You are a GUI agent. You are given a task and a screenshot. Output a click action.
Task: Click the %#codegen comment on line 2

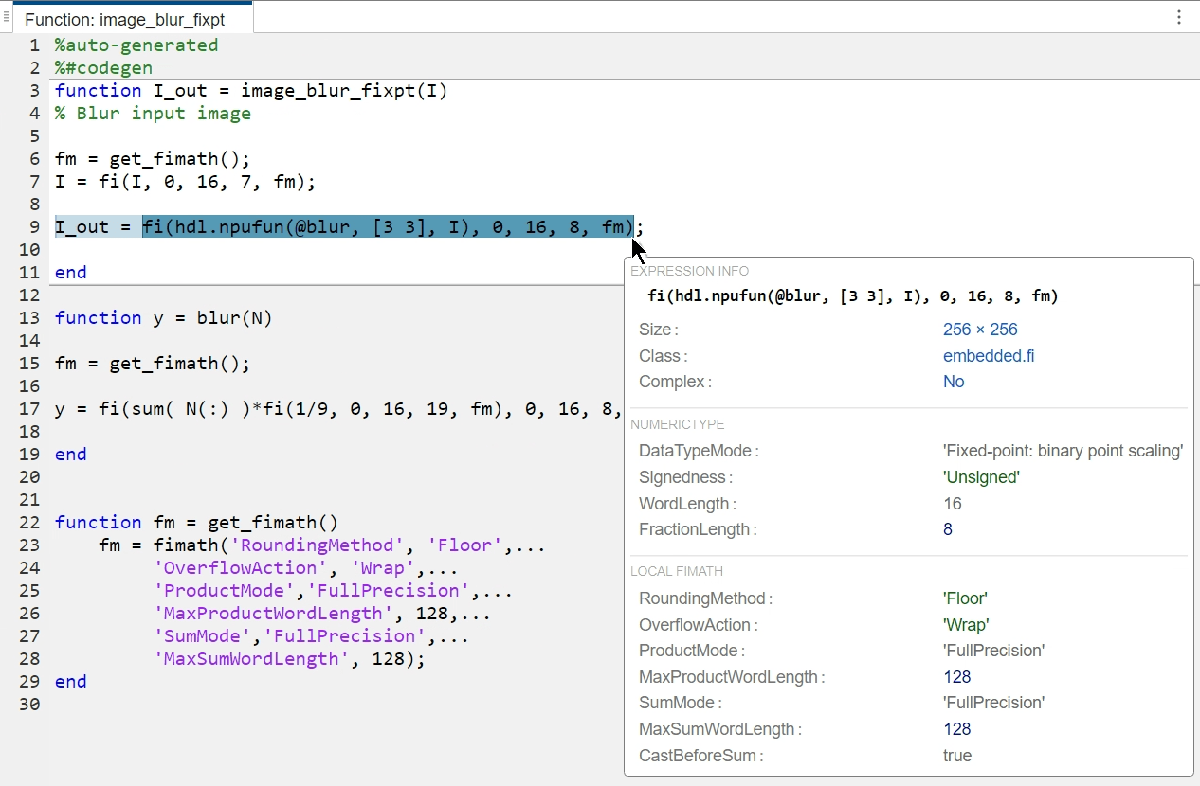(x=104, y=68)
